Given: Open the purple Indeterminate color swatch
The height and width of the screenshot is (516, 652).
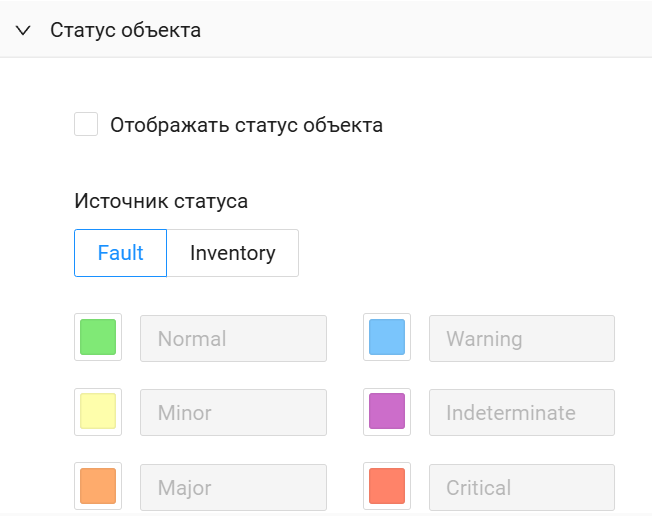Looking at the screenshot, I should [386, 412].
